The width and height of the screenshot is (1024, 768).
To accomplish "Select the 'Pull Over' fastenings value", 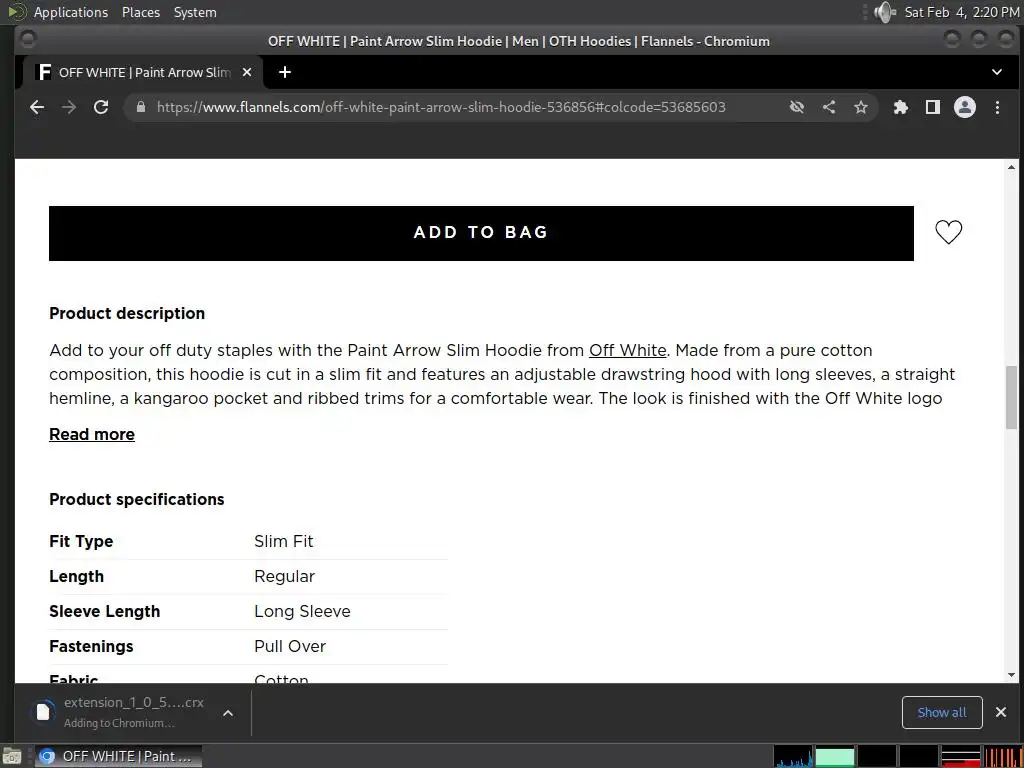I will [x=290, y=647].
